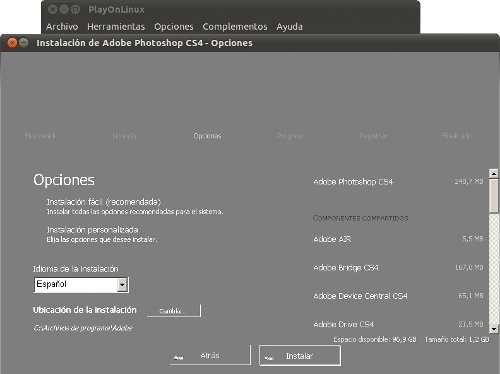Open the Opciones menu in PlayOnLinux

[x=174, y=27]
